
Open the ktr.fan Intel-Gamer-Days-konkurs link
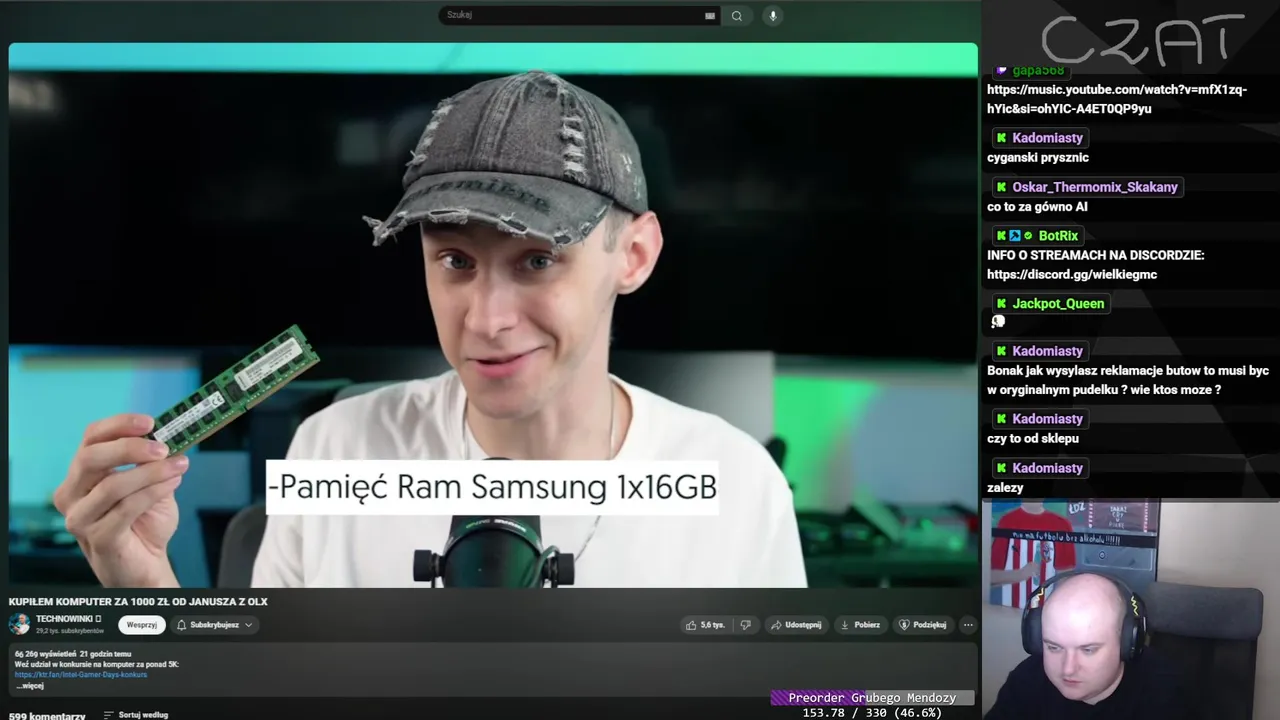tap(81, 675)
